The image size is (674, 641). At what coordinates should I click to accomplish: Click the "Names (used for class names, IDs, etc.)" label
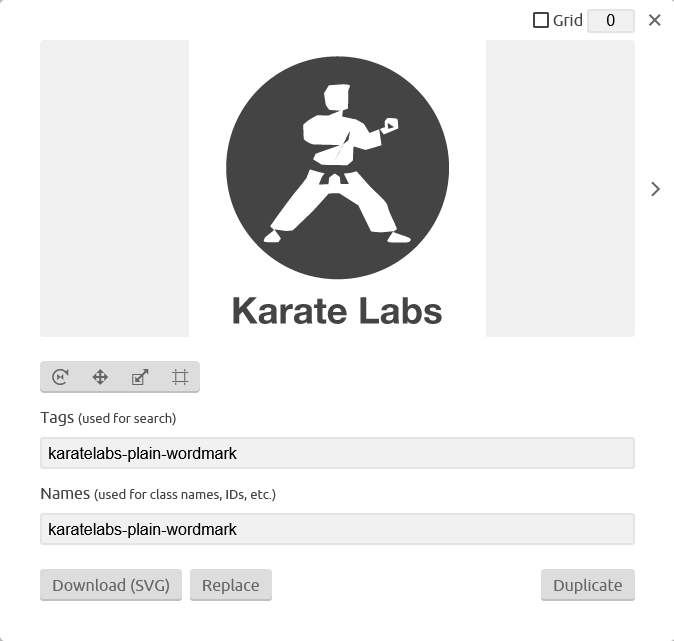[x=158, y=494]
